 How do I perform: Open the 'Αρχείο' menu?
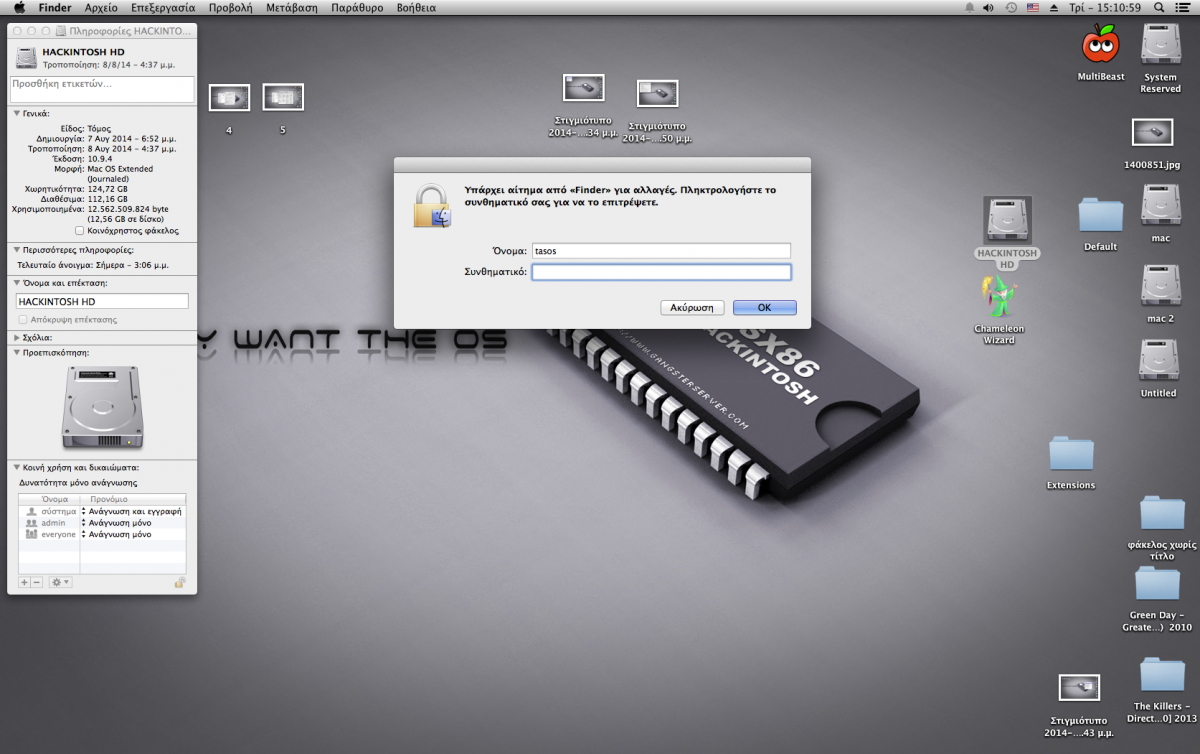(x=101, y=7)
